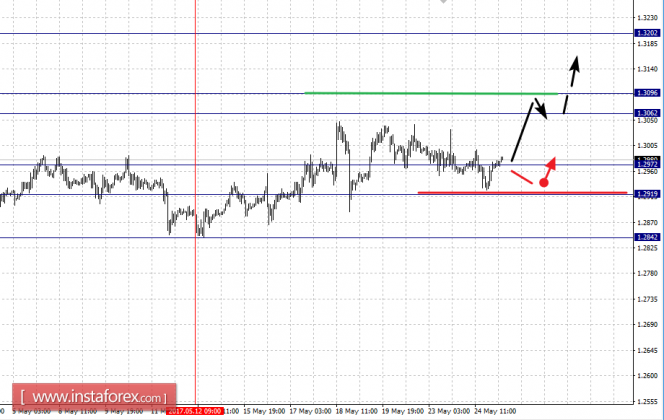The height and width of the screenshot is (420, 664).
Task: Click the red upward arrow head
Action: point(551,163)
